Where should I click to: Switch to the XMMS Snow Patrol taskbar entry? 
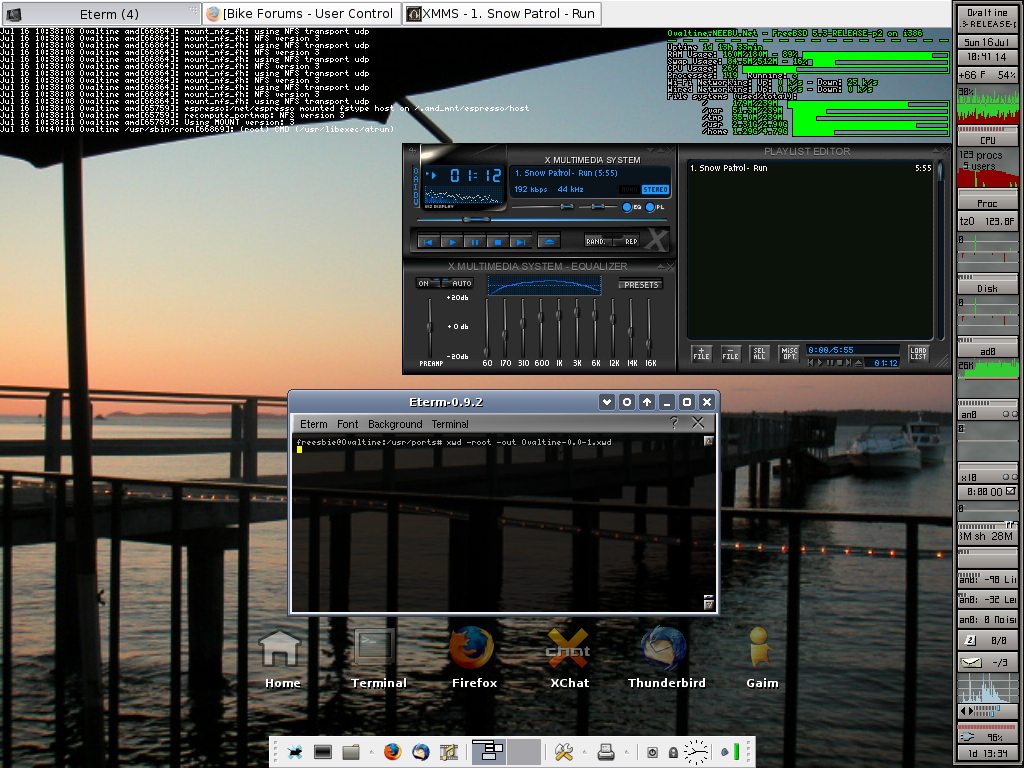(501, 14)
